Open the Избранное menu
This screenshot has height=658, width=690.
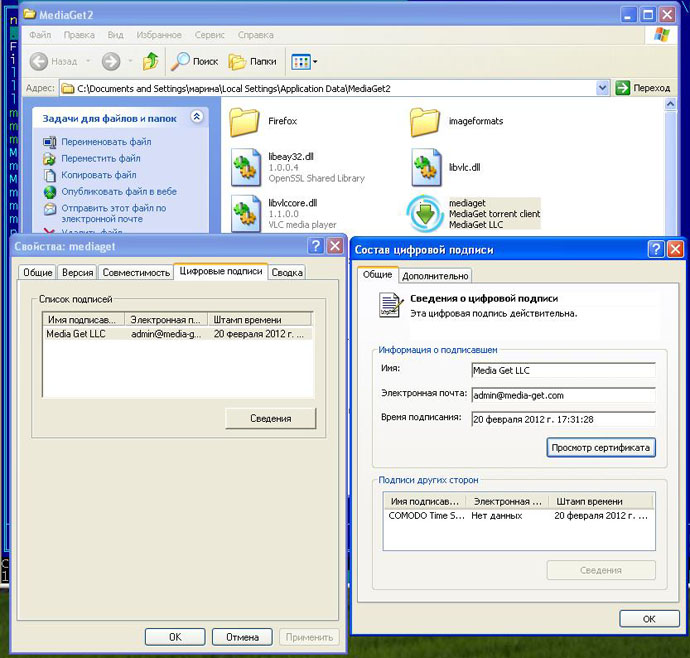tap(159, 35)
